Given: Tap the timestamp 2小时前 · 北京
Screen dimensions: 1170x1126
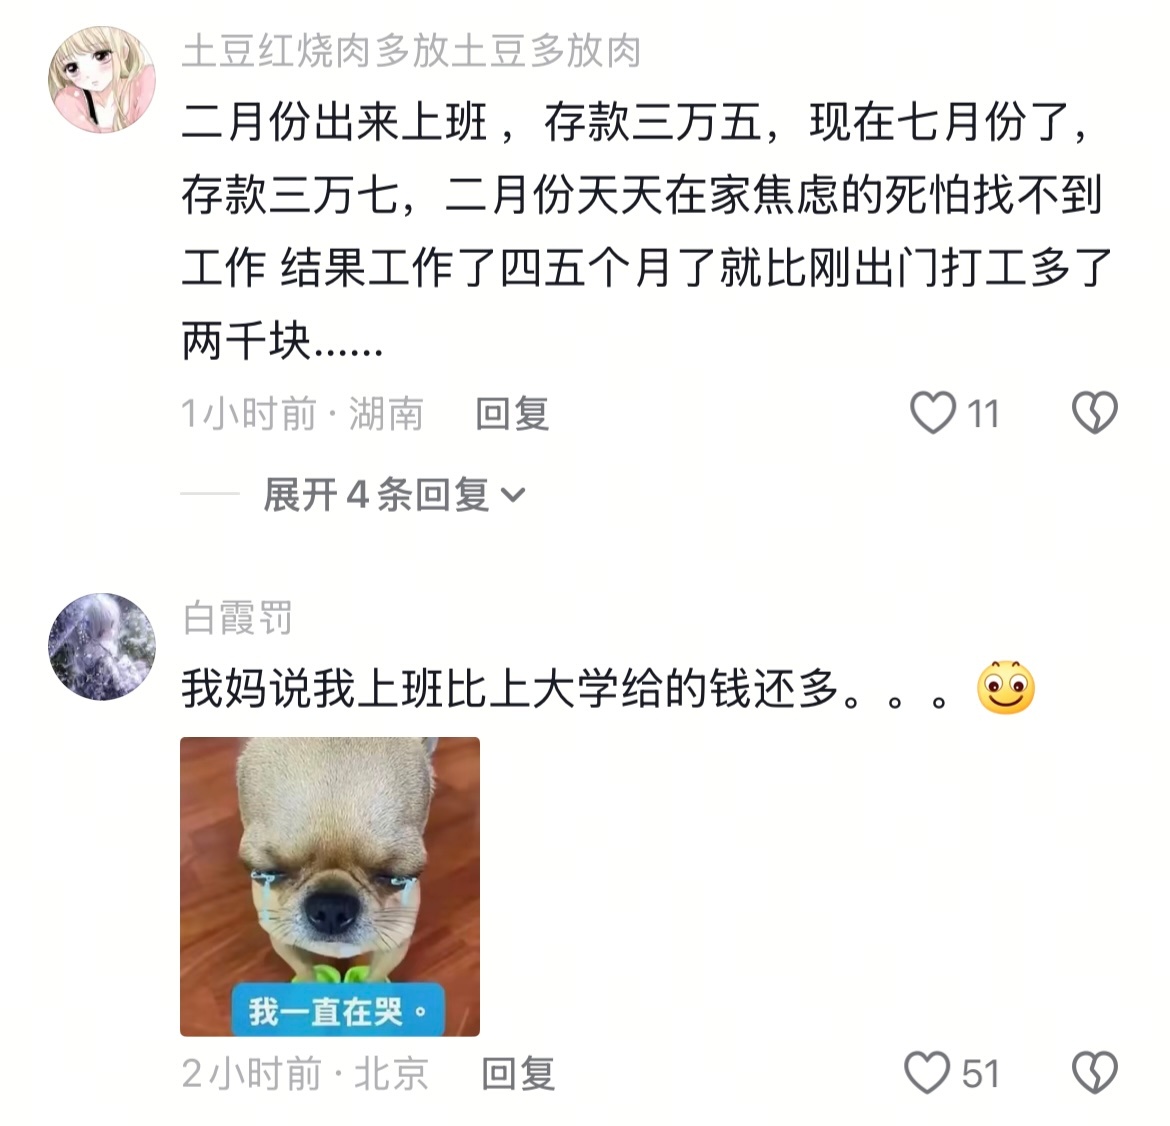Looking at the screenshot, I should click(x=305, y=1074).
